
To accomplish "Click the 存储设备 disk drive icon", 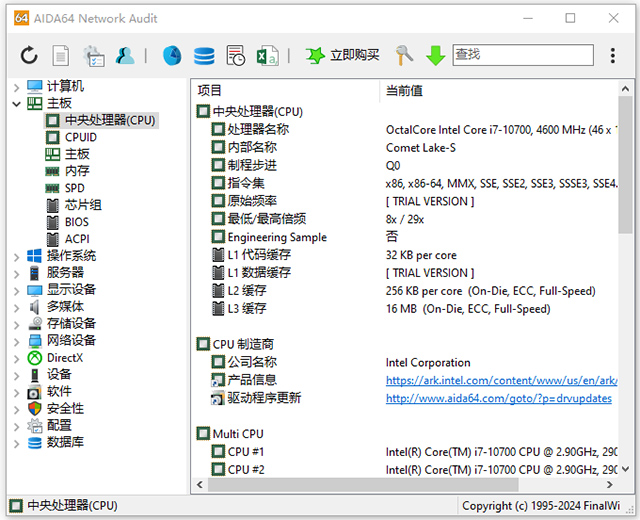I will coord(35,323).
